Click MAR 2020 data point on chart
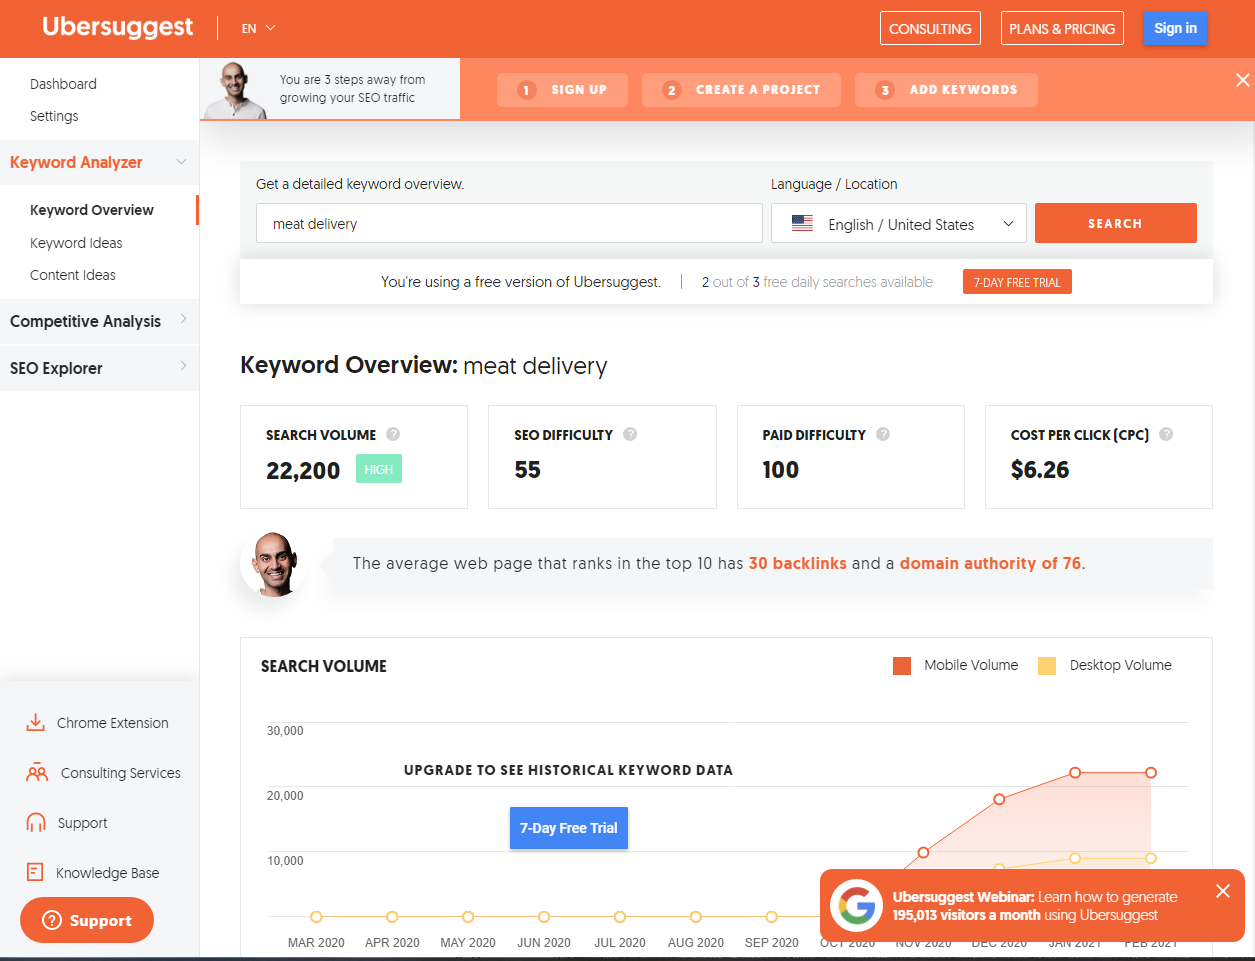The width and height of the screenshot is (1255, 961). tap(316, 917)
